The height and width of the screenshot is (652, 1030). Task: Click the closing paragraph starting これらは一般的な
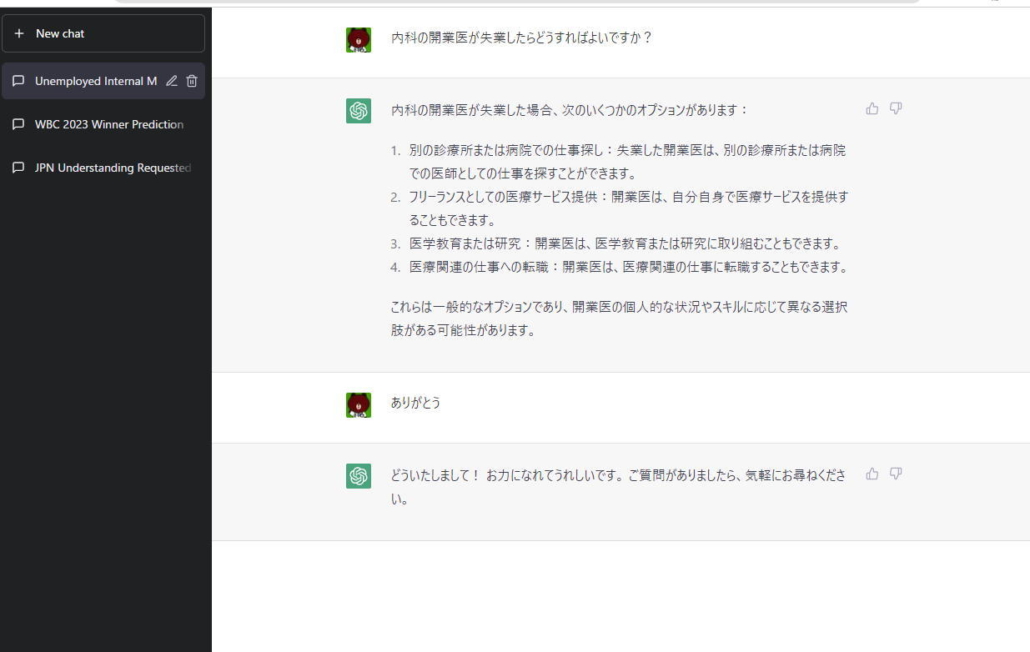coord(618,319)
